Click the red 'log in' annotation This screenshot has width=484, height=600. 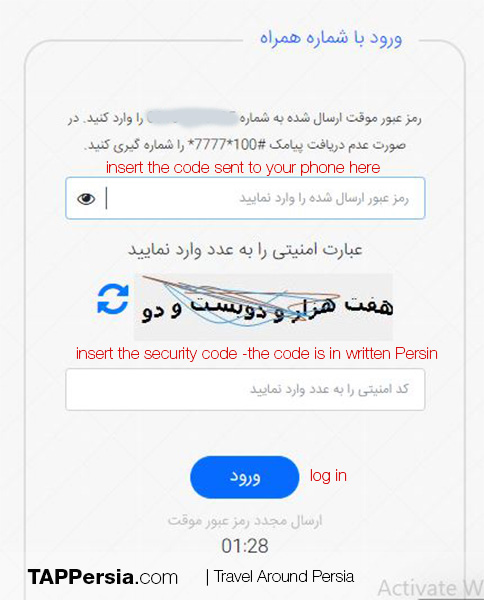328,476
